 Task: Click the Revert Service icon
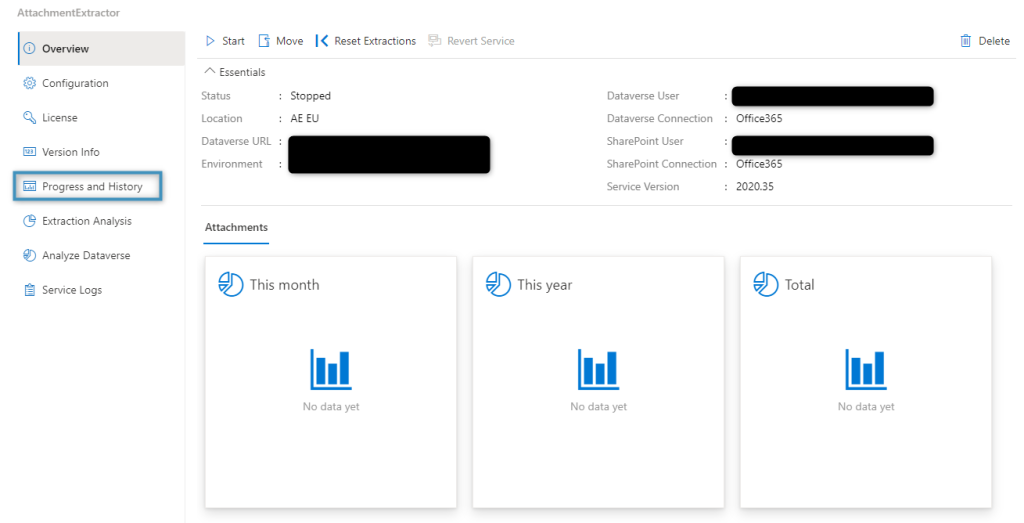[x=434, y=40]
